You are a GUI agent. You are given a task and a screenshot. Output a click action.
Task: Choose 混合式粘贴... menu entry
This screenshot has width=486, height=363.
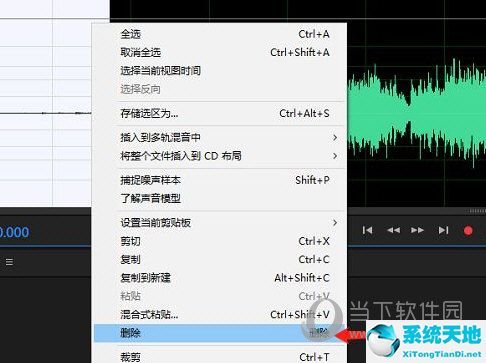(x=220, y=314)
